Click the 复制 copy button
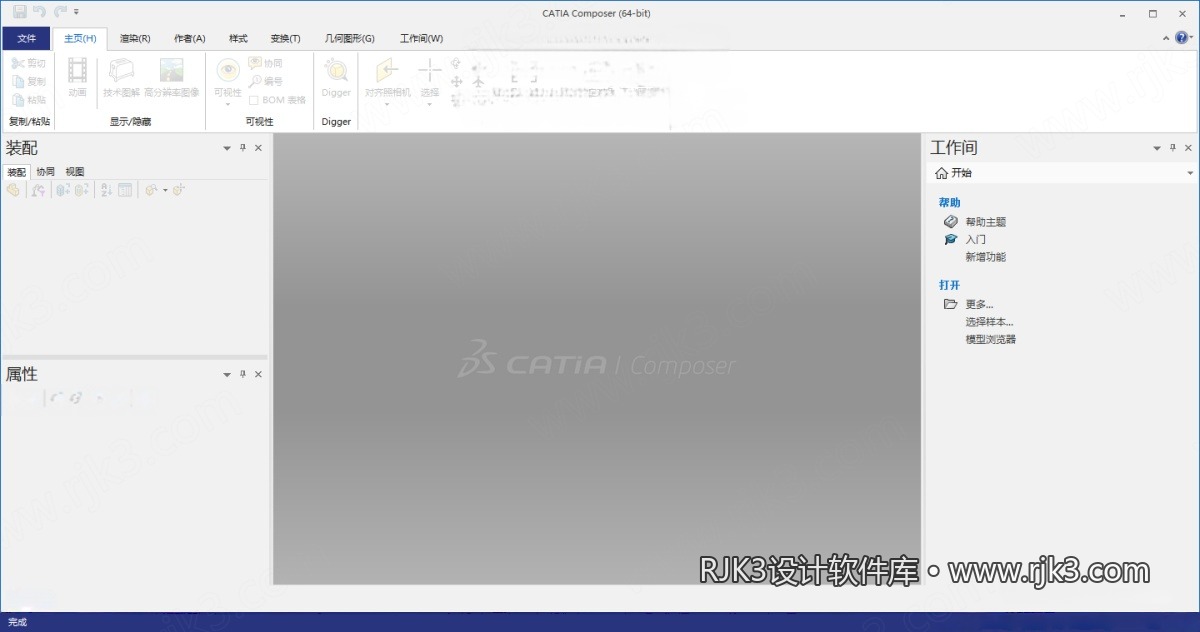This screenshot has width=1200, height=632. 28,81
